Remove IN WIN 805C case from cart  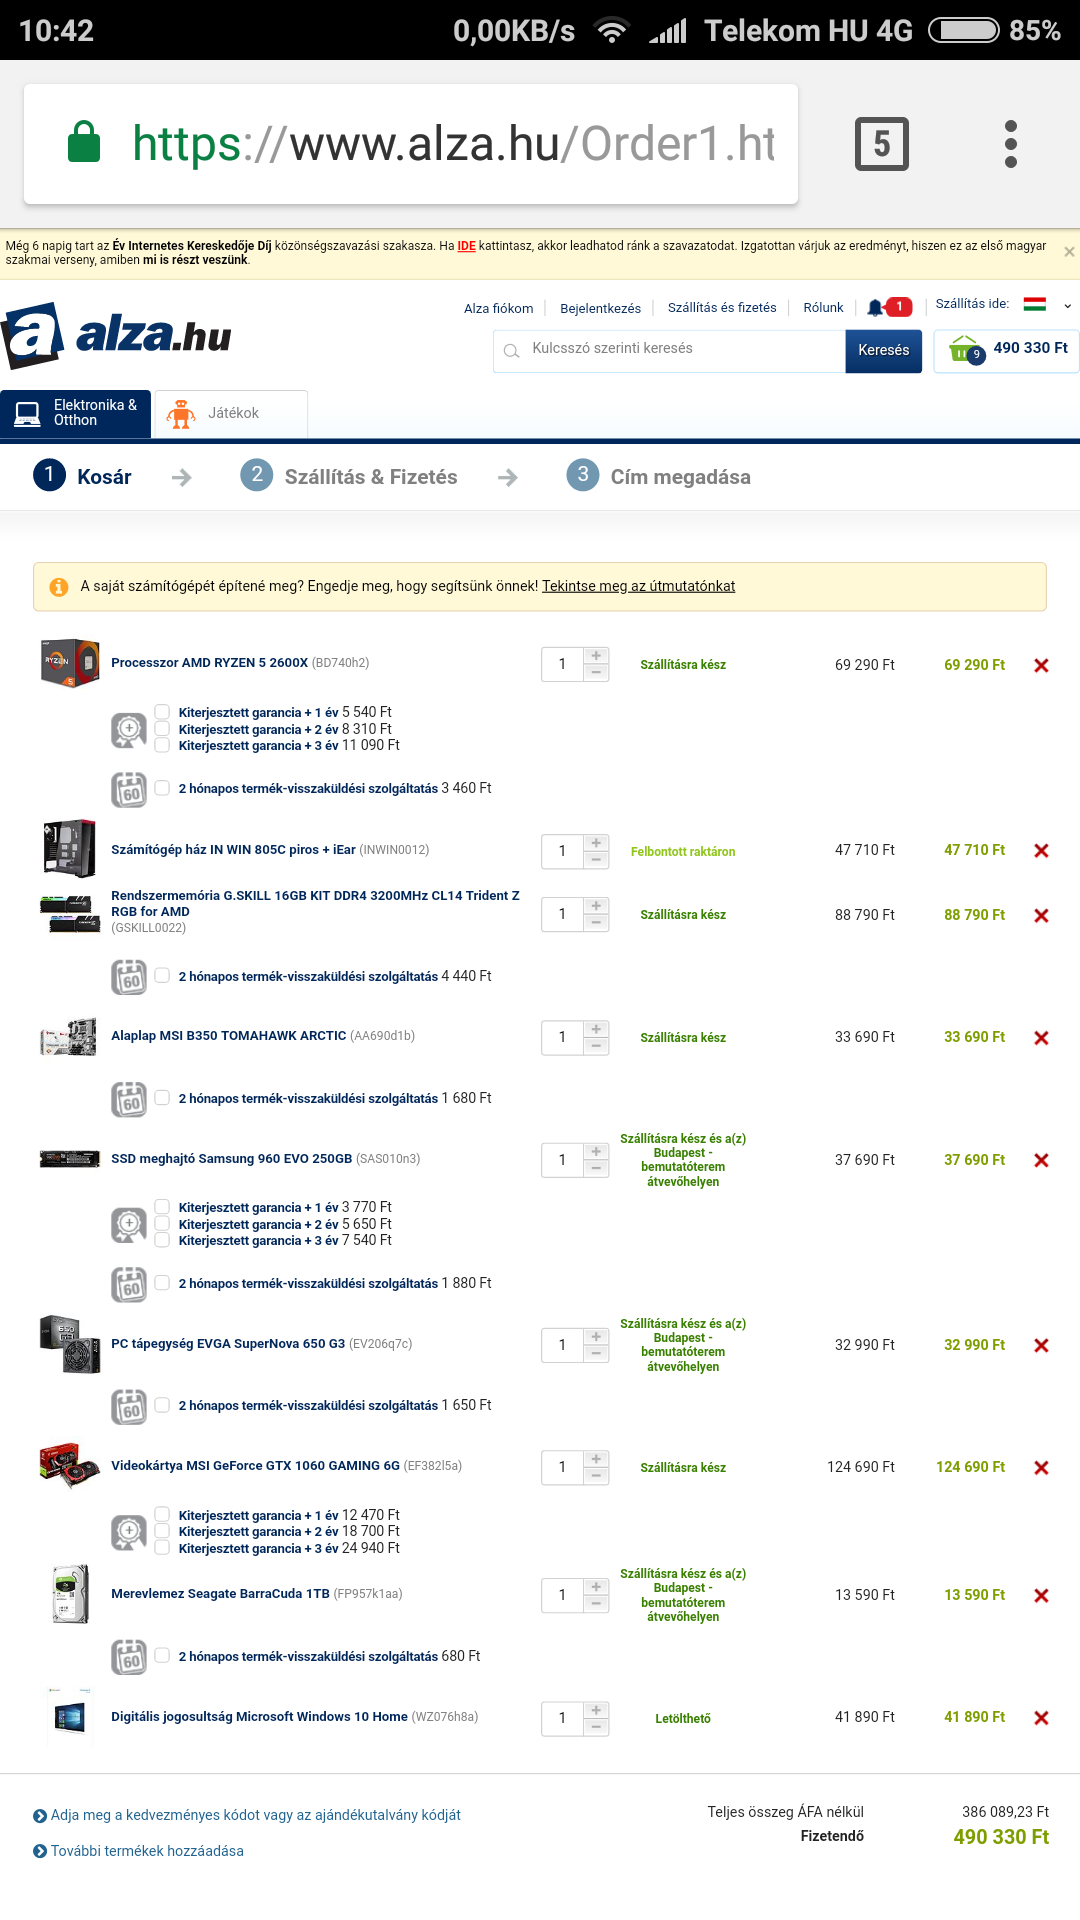(x=1041, y=851)
